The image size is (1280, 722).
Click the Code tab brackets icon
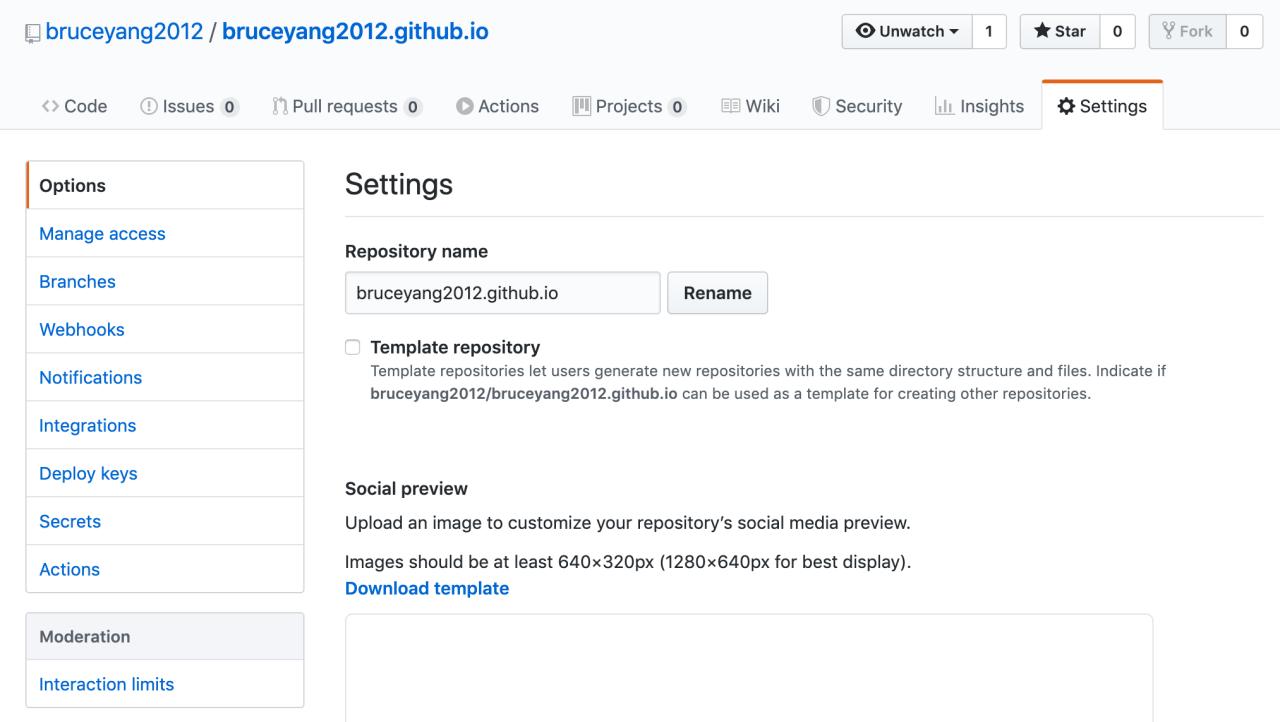(49, 106)
